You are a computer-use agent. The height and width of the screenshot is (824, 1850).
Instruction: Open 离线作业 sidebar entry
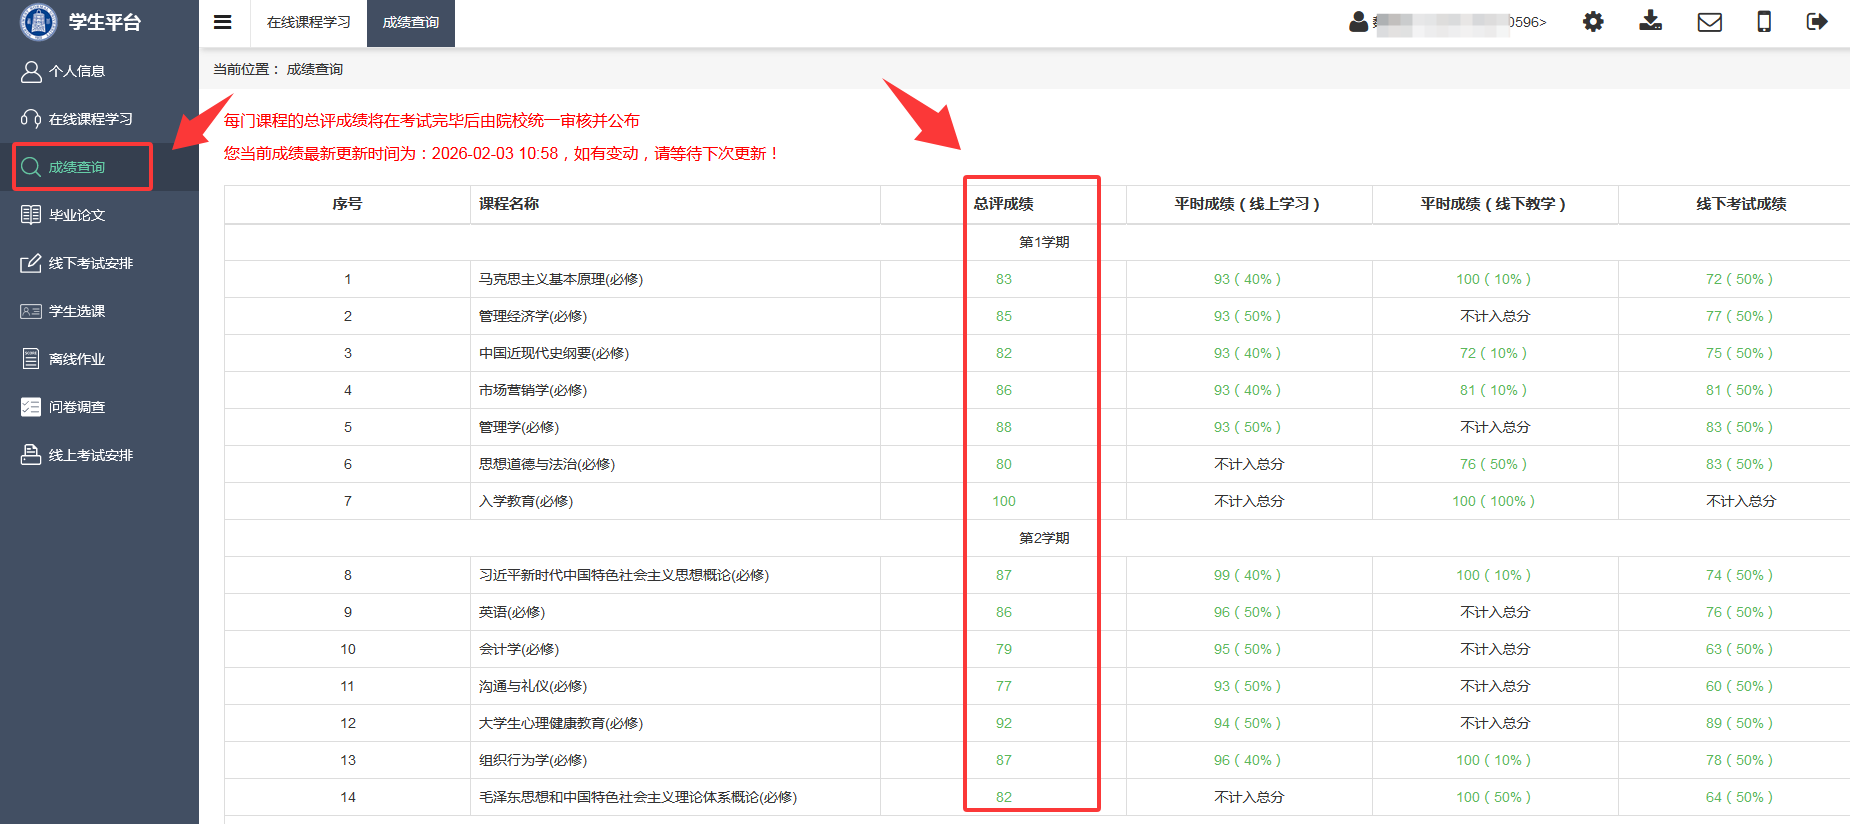[x=77, y=359]
